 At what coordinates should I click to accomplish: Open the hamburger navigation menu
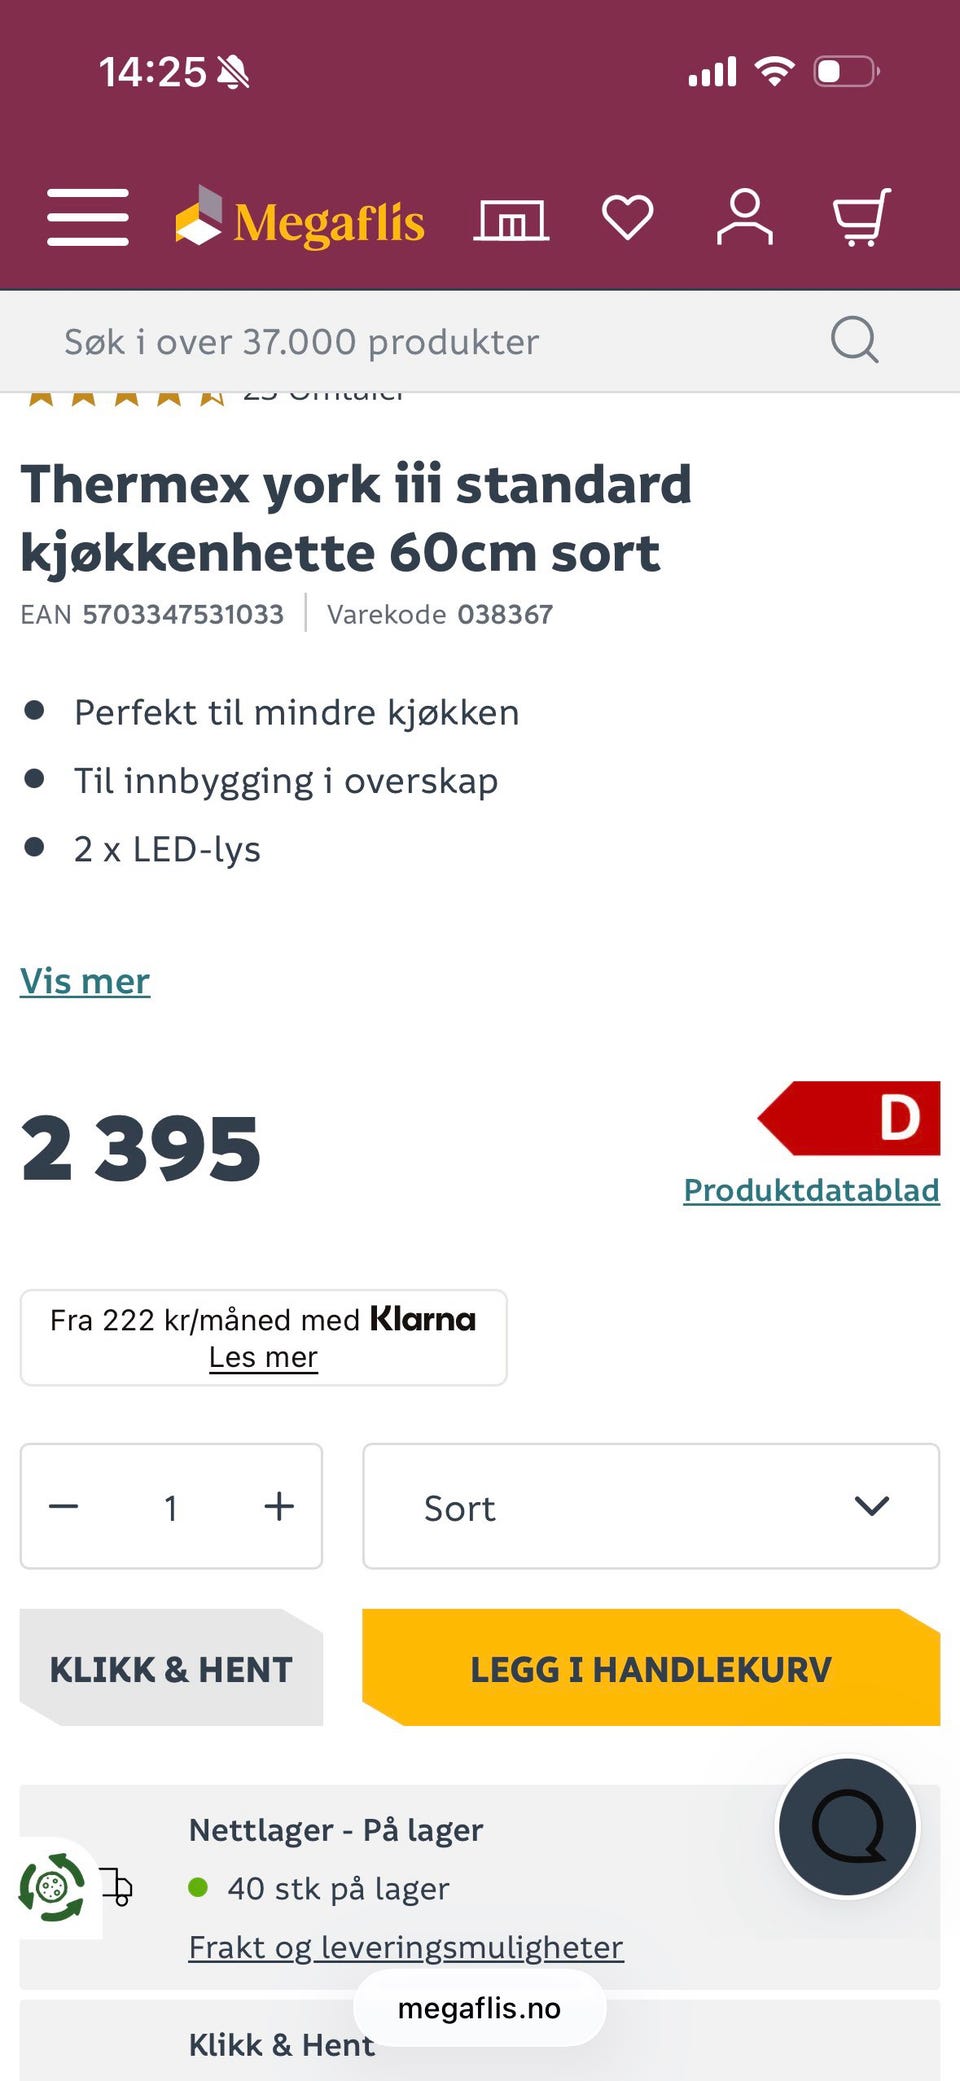(x=88, y=217)
